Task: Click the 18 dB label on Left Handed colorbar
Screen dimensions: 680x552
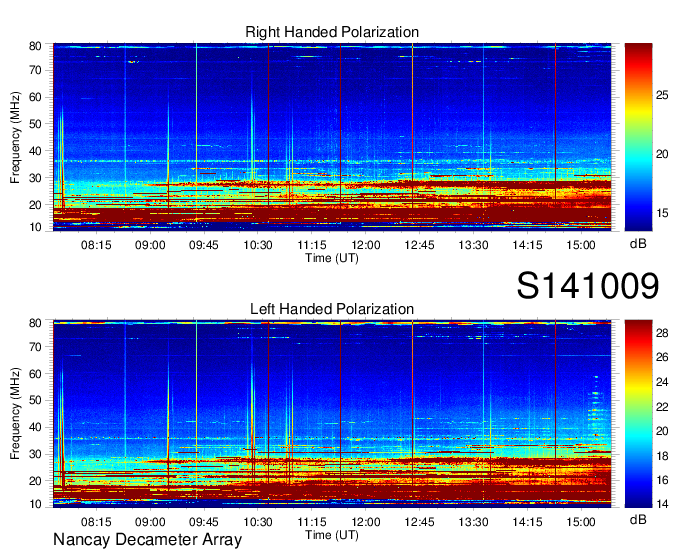Action: [662, 456]
